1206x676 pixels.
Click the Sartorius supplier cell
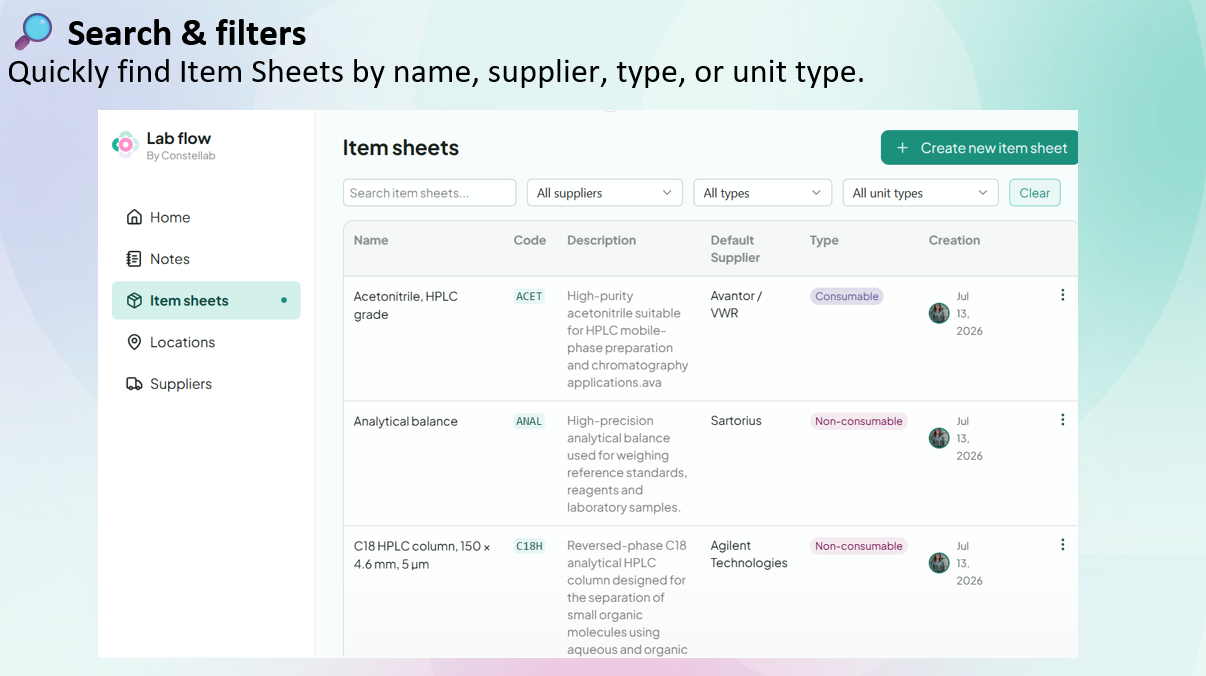pyautogui.click(x=736, y=421)
